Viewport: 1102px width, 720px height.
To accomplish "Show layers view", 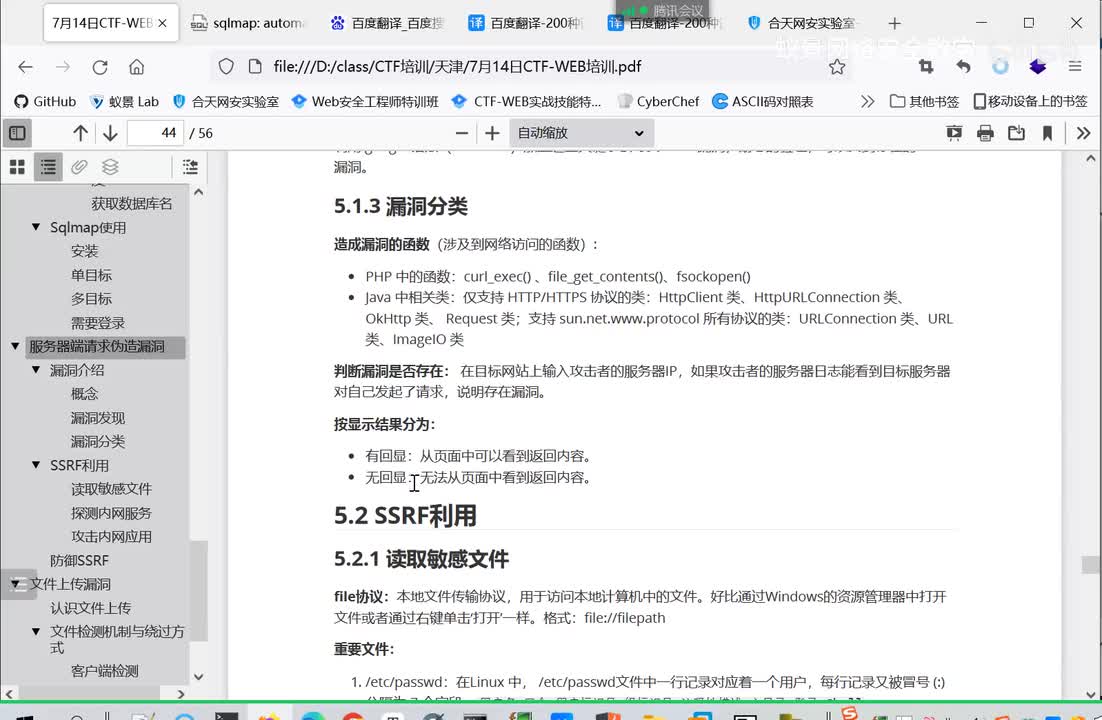I will [110, 167].
